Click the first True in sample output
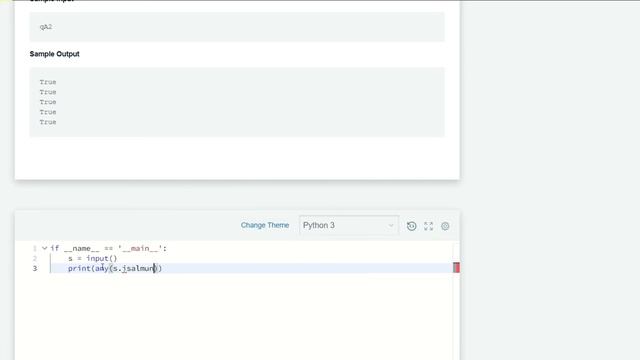Screen dimensions: 640x360 click(x=48, y=82)
